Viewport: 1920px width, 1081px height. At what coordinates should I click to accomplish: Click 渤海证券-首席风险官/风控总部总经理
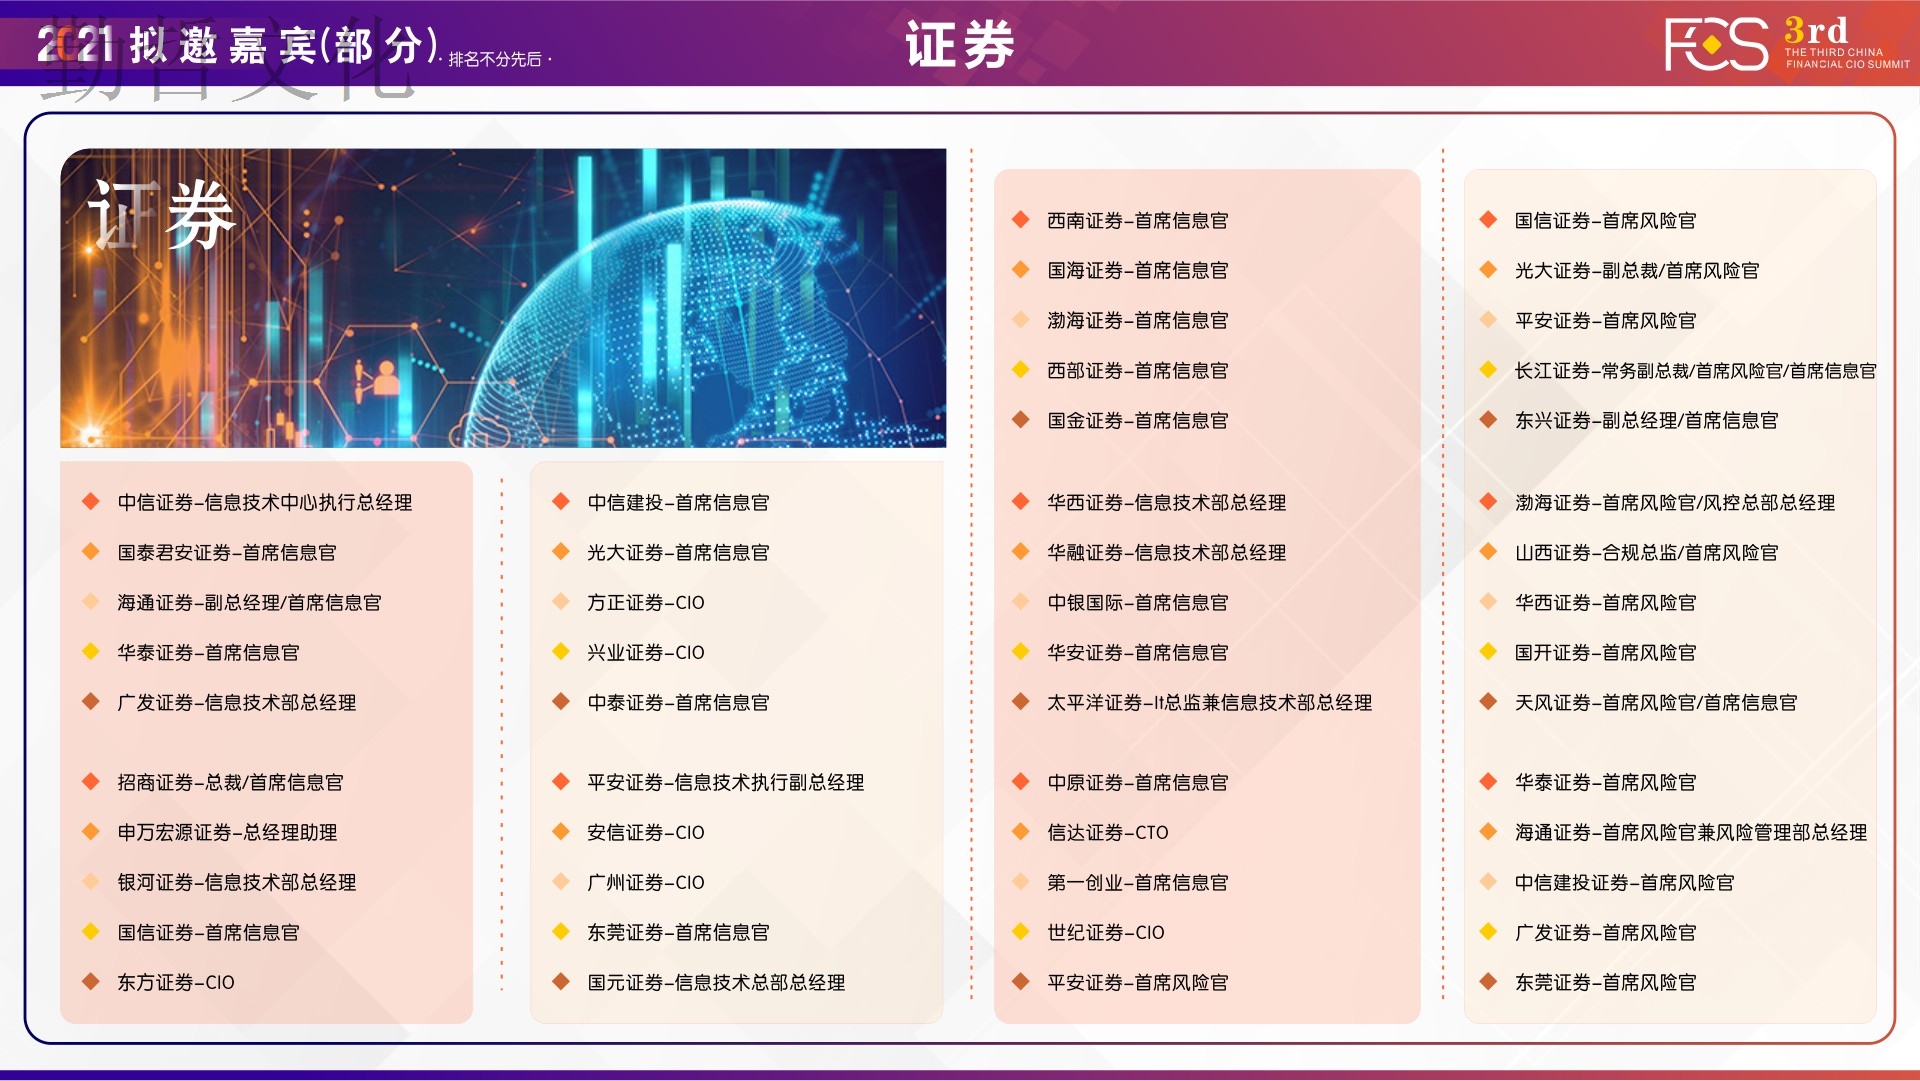(x=1675, y=503)
